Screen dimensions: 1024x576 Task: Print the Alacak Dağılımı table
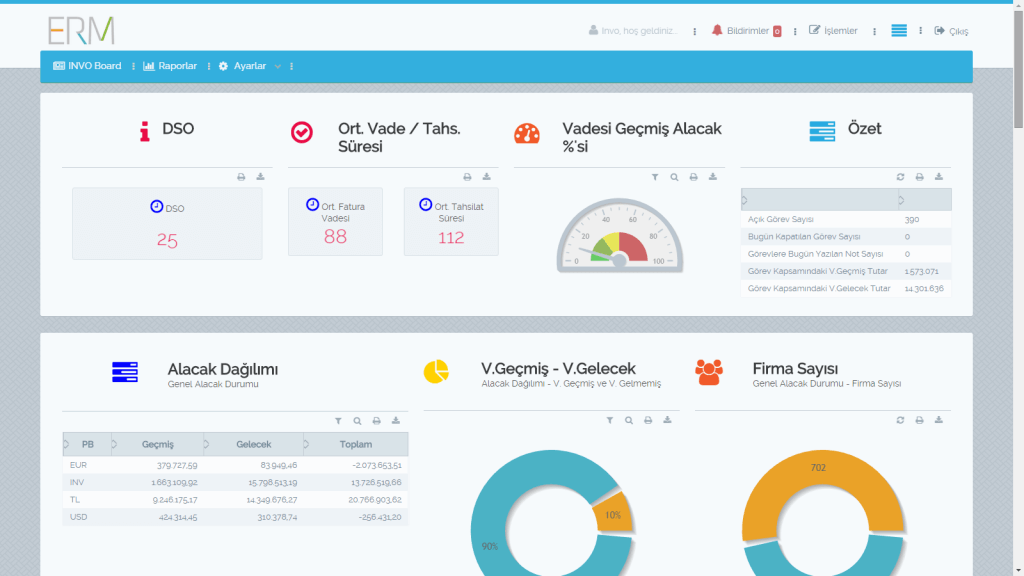coord(377,421)
